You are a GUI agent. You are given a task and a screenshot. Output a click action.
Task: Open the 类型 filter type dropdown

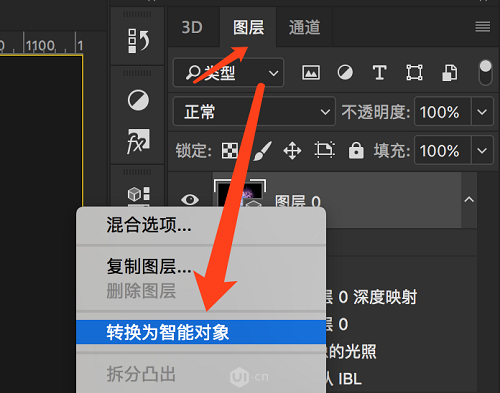click(x=229, y=73)
